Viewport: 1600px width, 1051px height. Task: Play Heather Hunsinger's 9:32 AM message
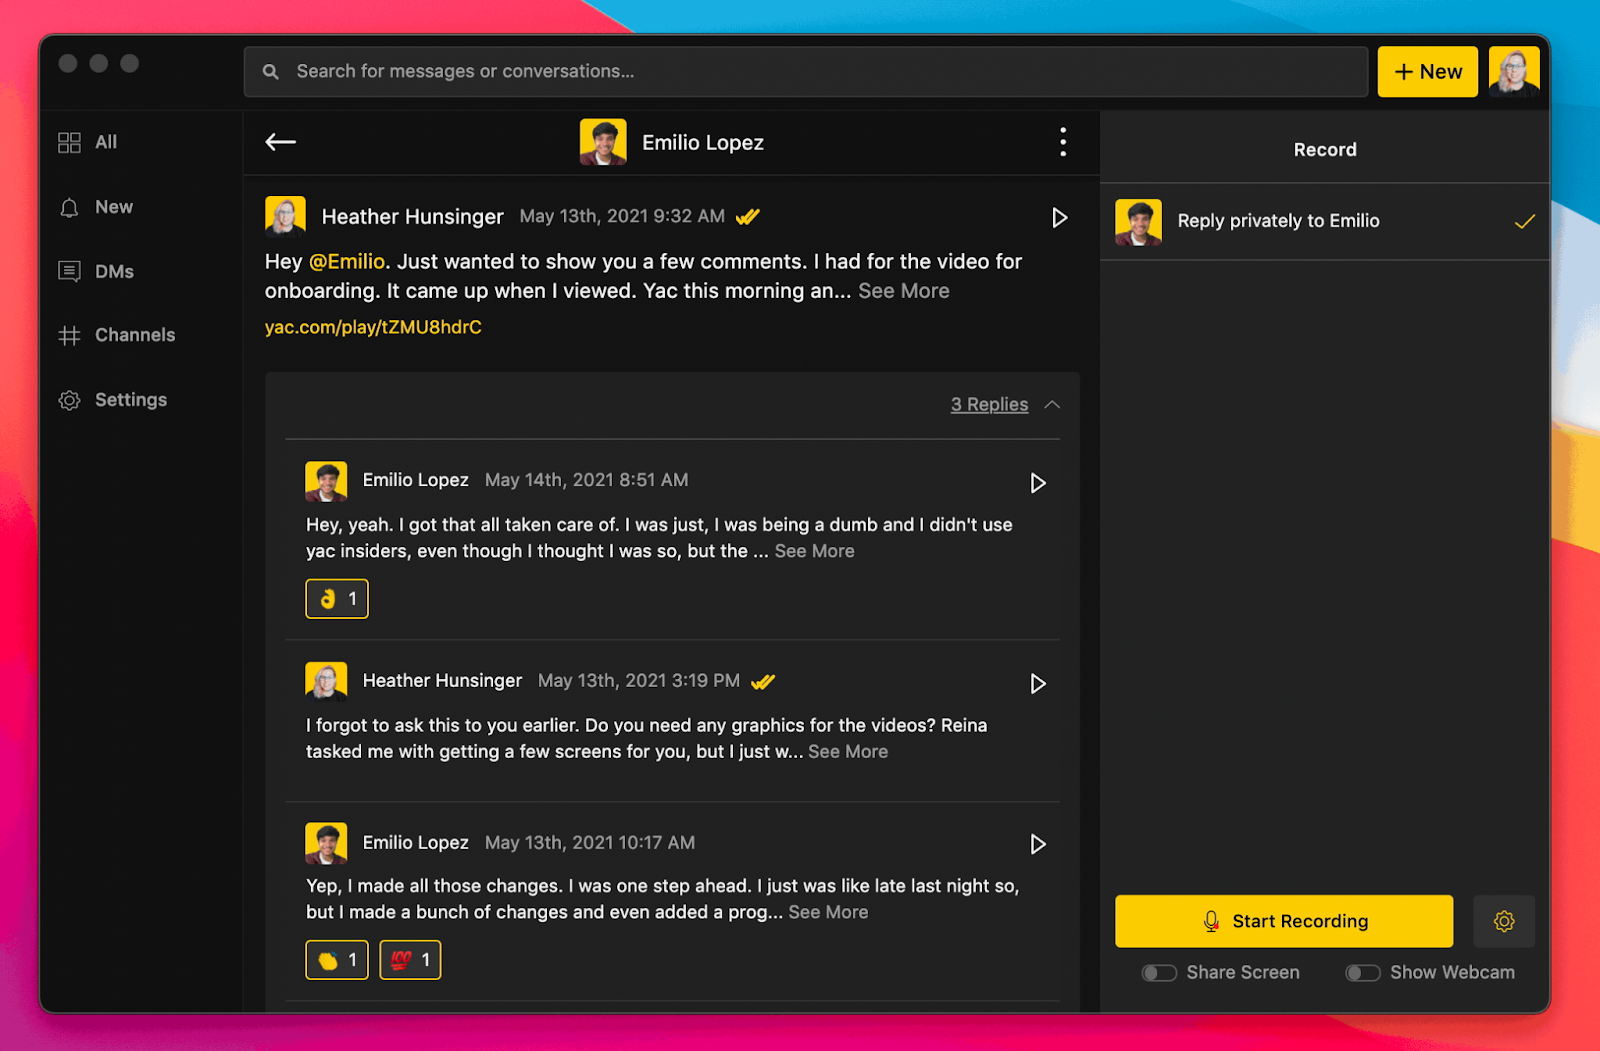pyautogui.click(x=1060, y=217)
